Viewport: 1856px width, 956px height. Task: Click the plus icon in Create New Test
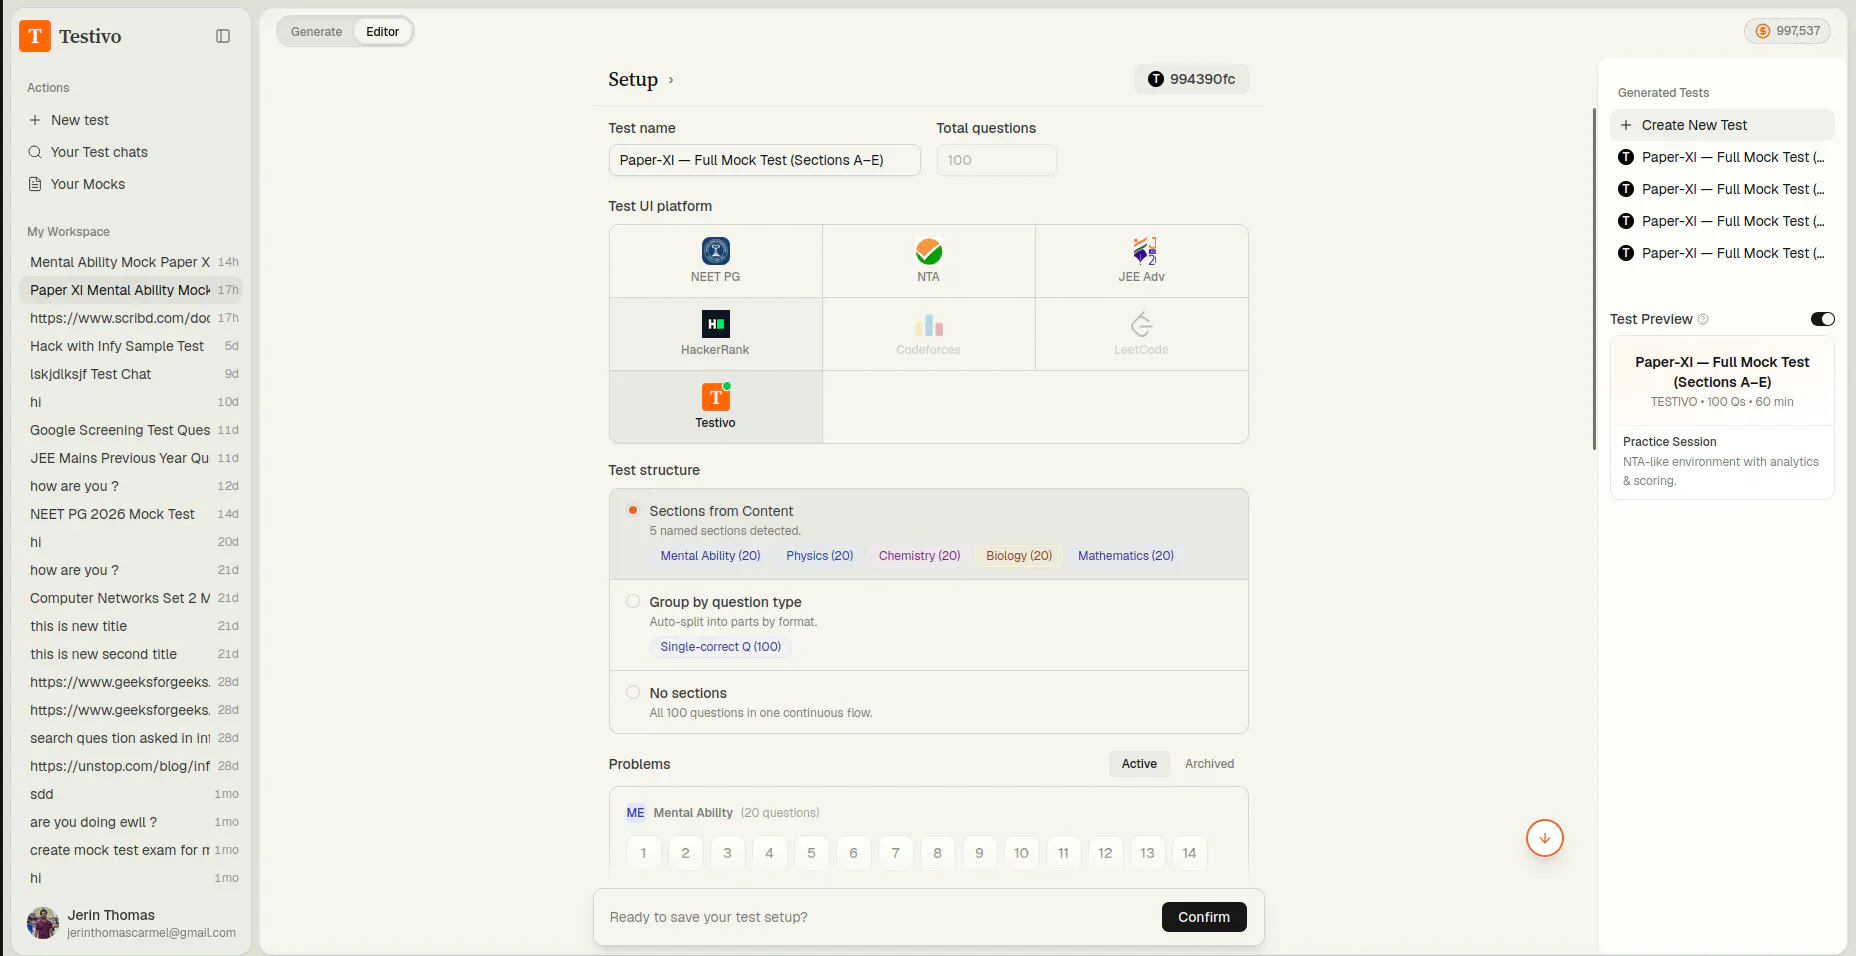click(x=1626, y=125)
